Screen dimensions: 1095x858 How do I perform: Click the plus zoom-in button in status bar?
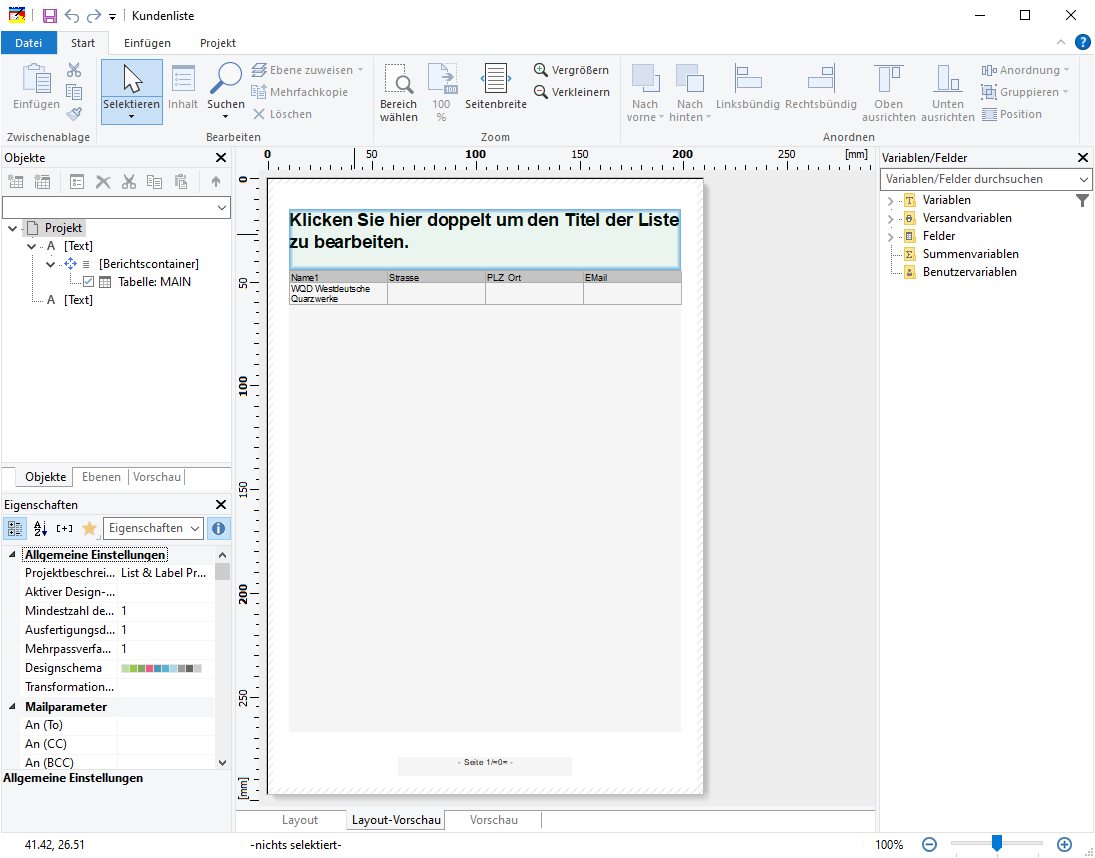1064,845
